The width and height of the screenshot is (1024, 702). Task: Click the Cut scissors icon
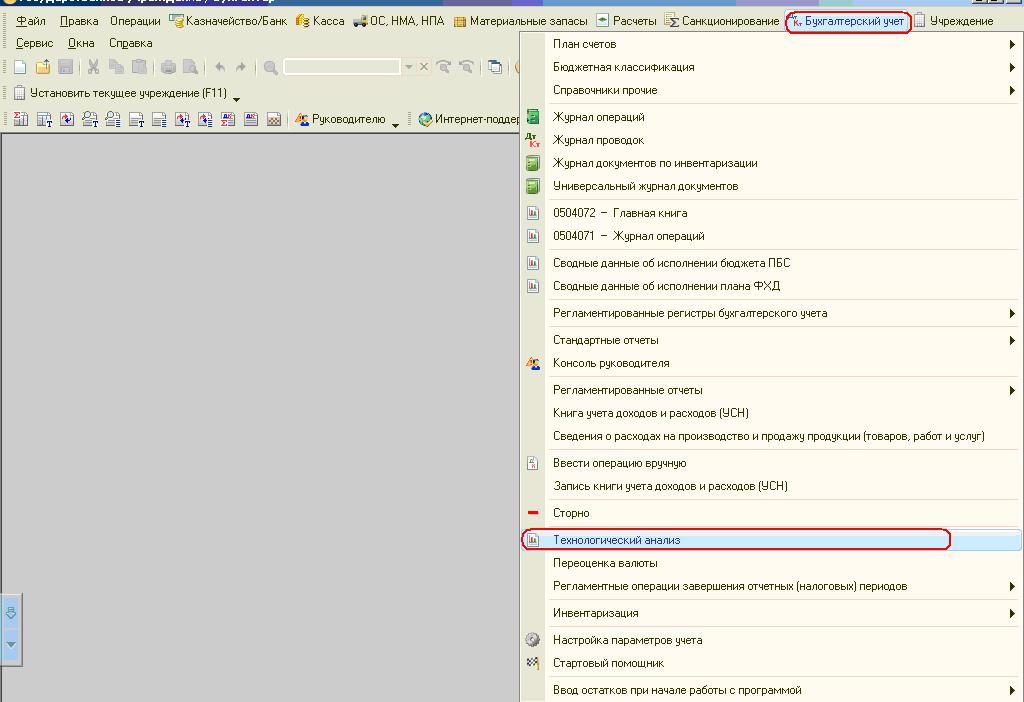pos(93,67)
